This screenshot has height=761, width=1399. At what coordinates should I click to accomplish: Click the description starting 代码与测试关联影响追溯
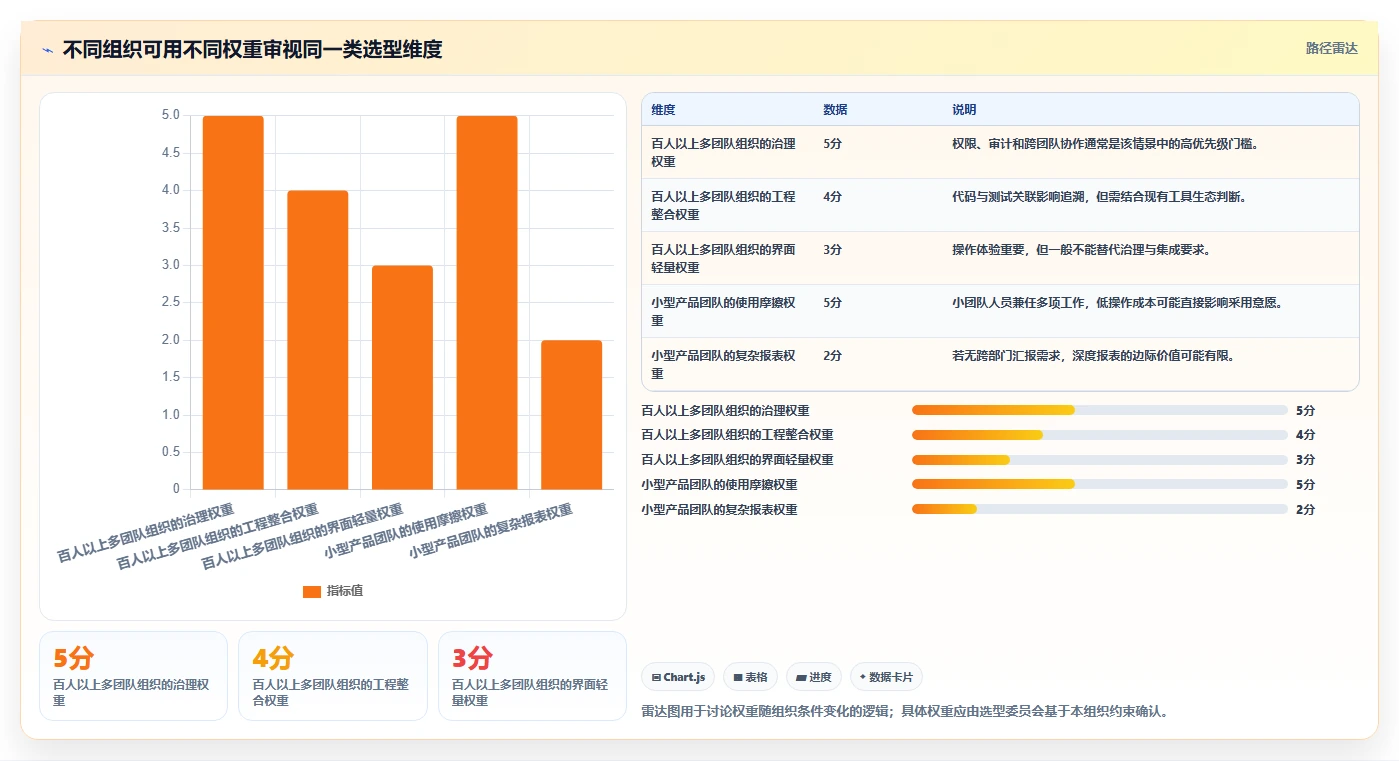[x=1099, y=197]
